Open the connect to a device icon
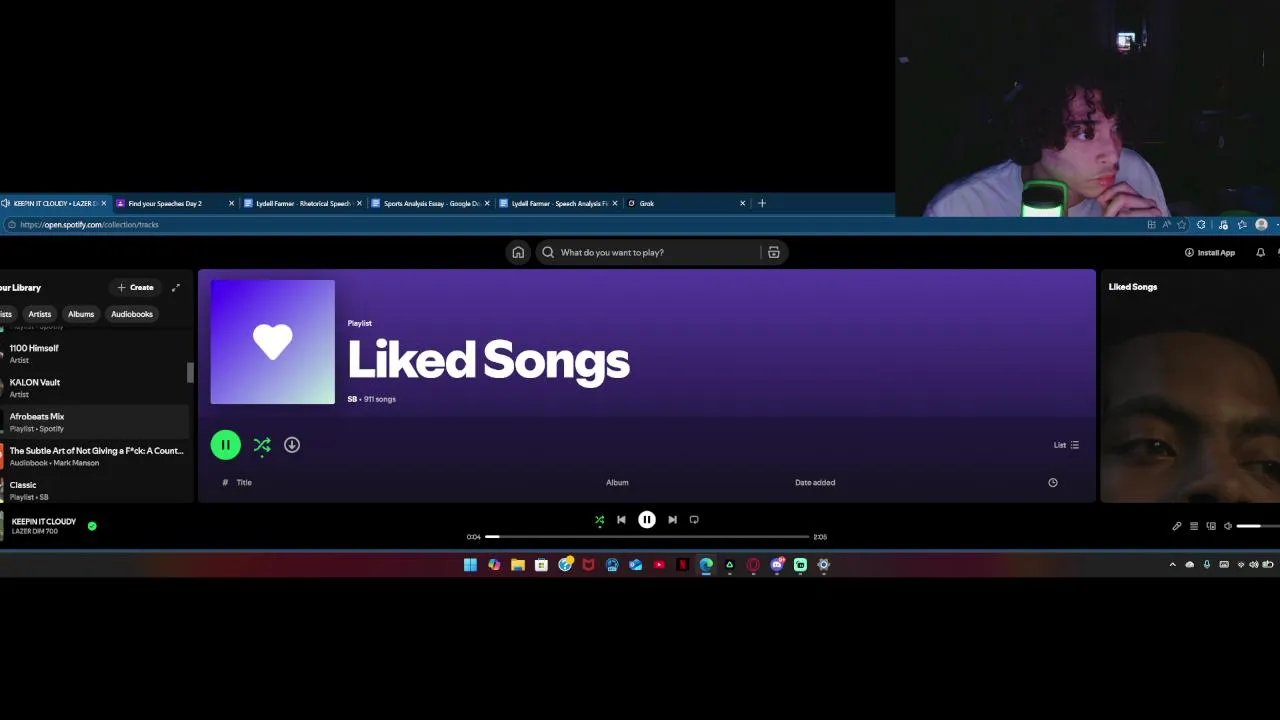1280x720 pixels. pos(1211,526)
